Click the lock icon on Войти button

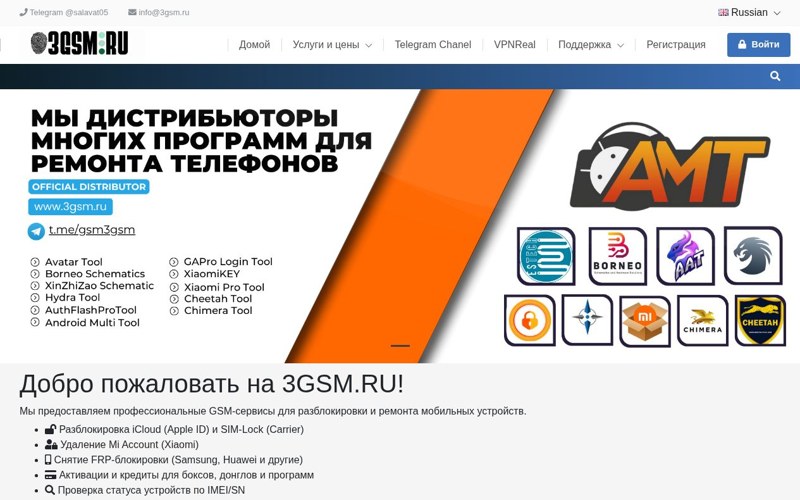[742, 44]
